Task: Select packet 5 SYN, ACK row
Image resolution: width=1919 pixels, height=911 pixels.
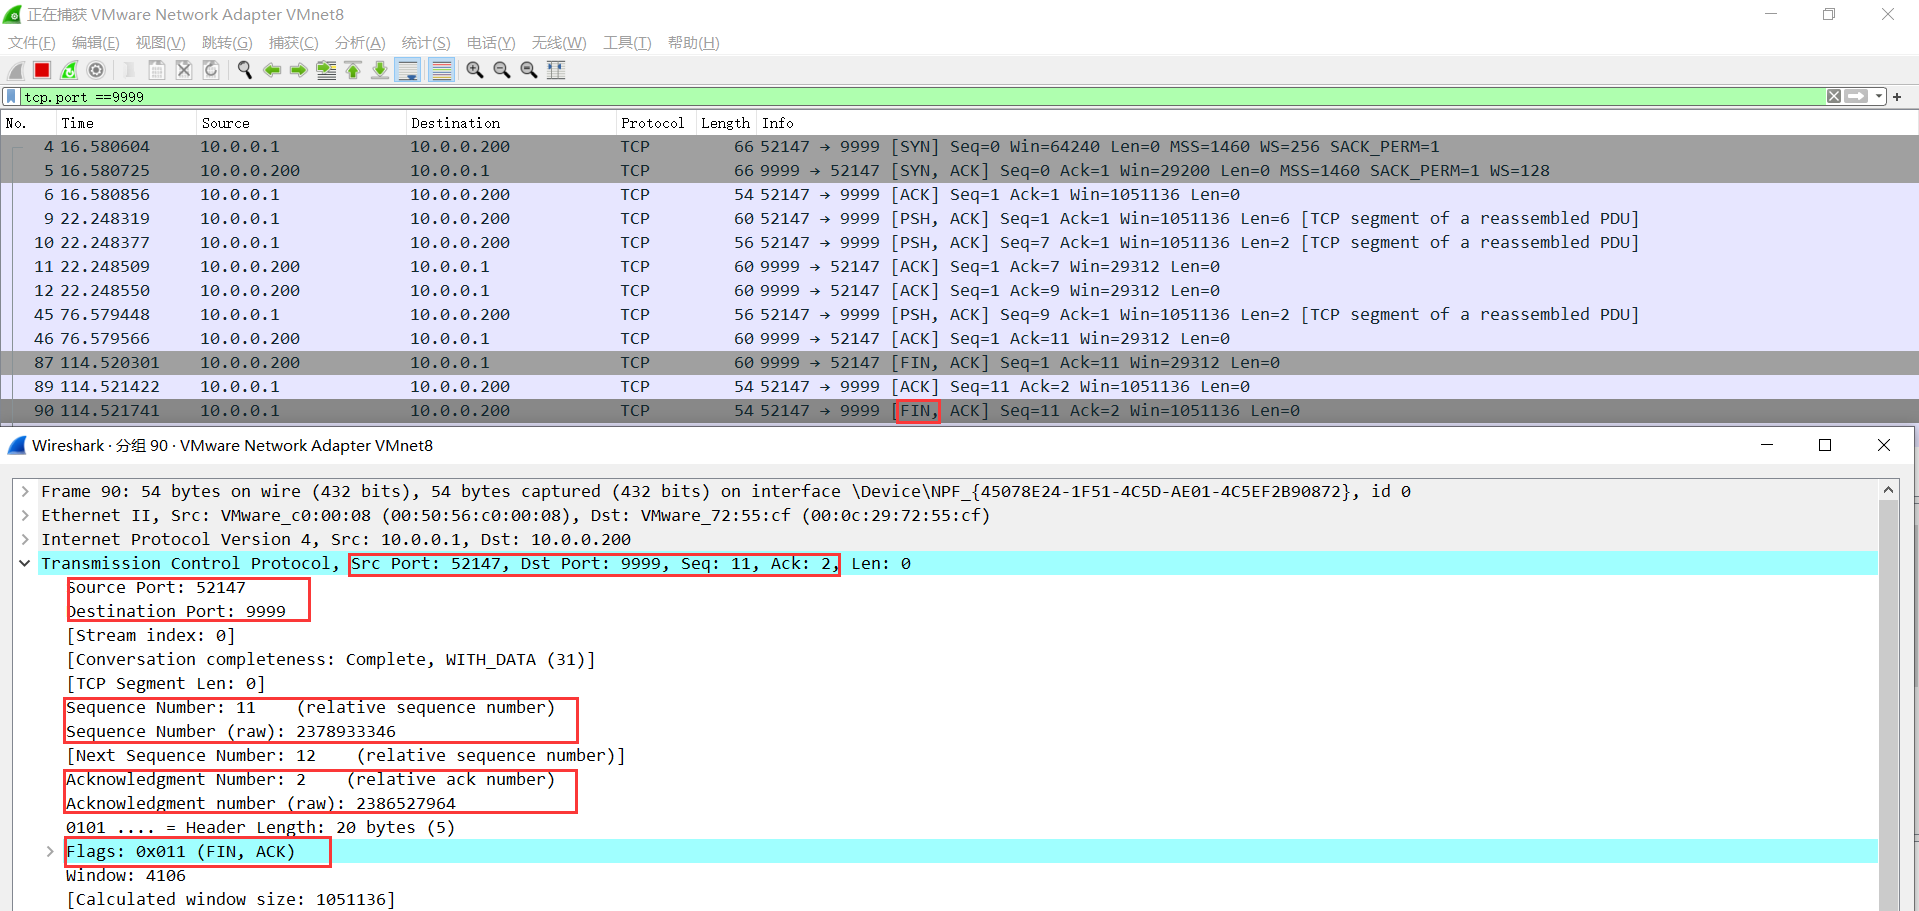Action: (x=959, y=171)
